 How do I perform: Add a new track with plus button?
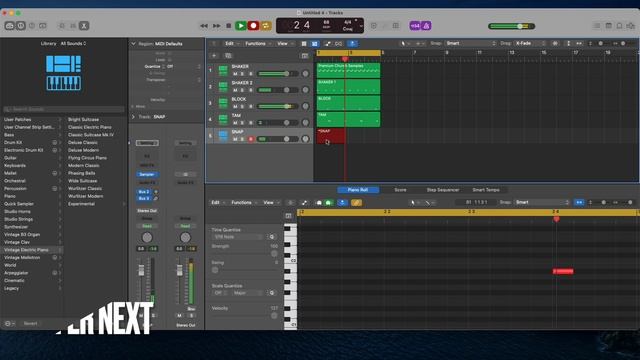click(x=214, y=56)
